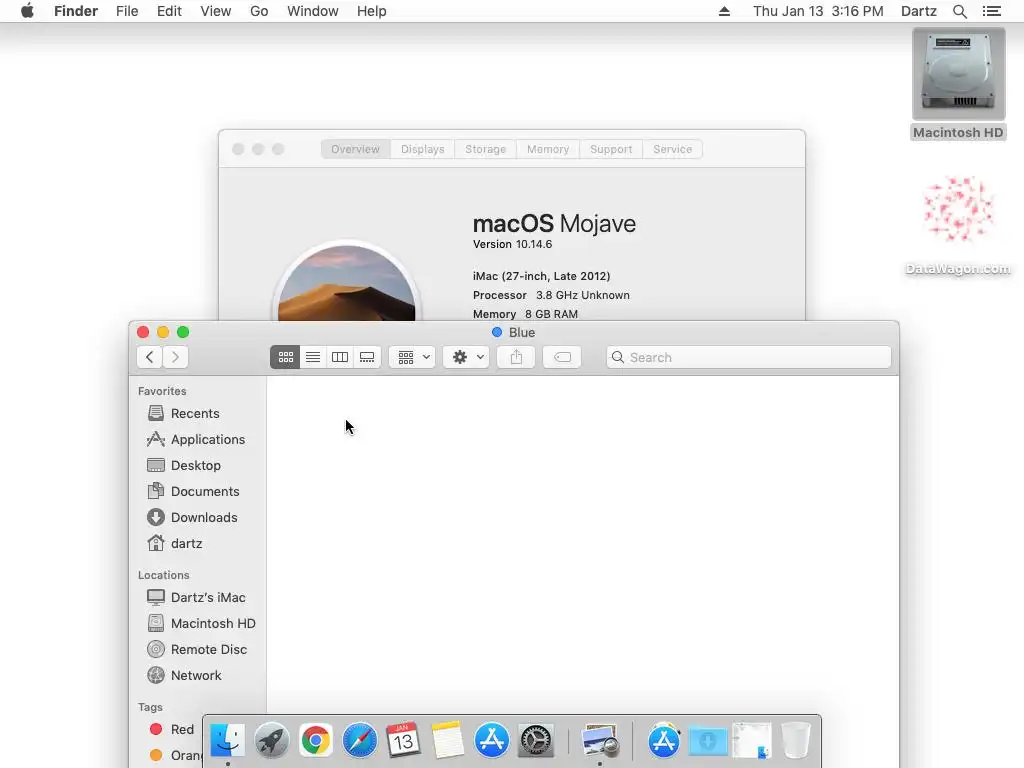1024x768 pixels.
Task: Open the Window menu
Action: pos(313,11)
